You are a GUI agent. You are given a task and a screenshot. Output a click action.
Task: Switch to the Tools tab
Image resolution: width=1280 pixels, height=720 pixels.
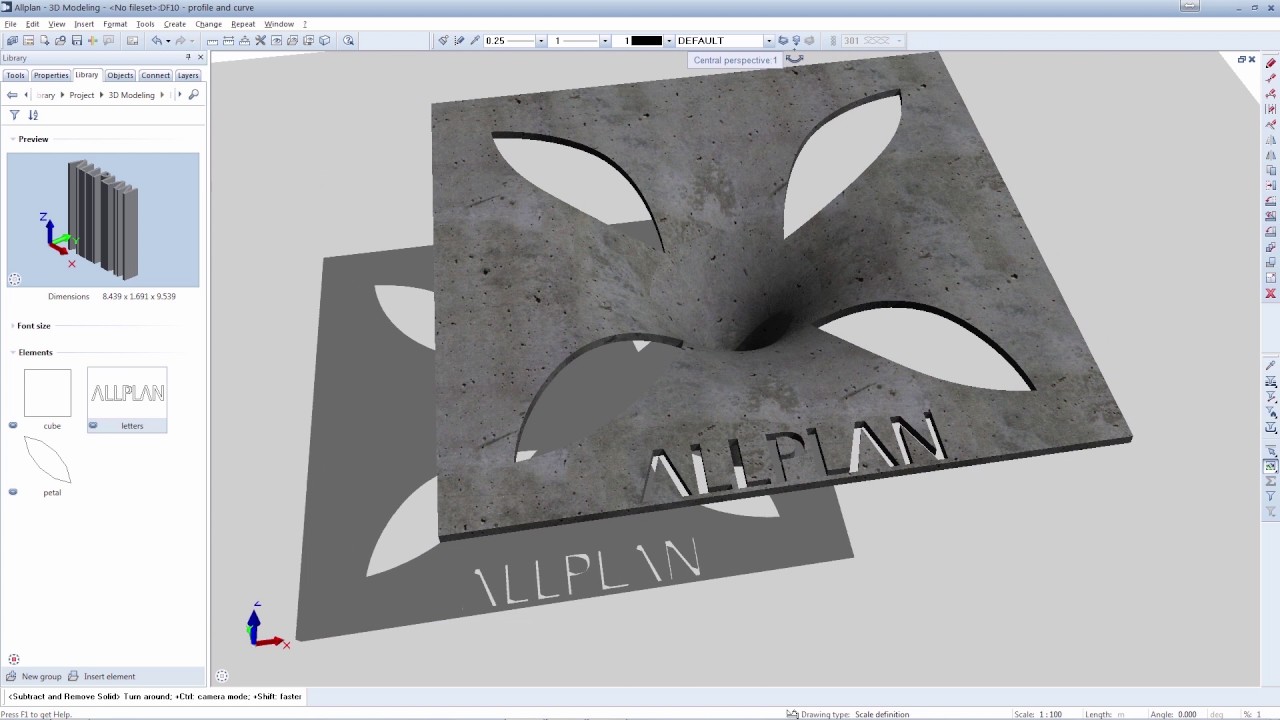pos(15,75)
